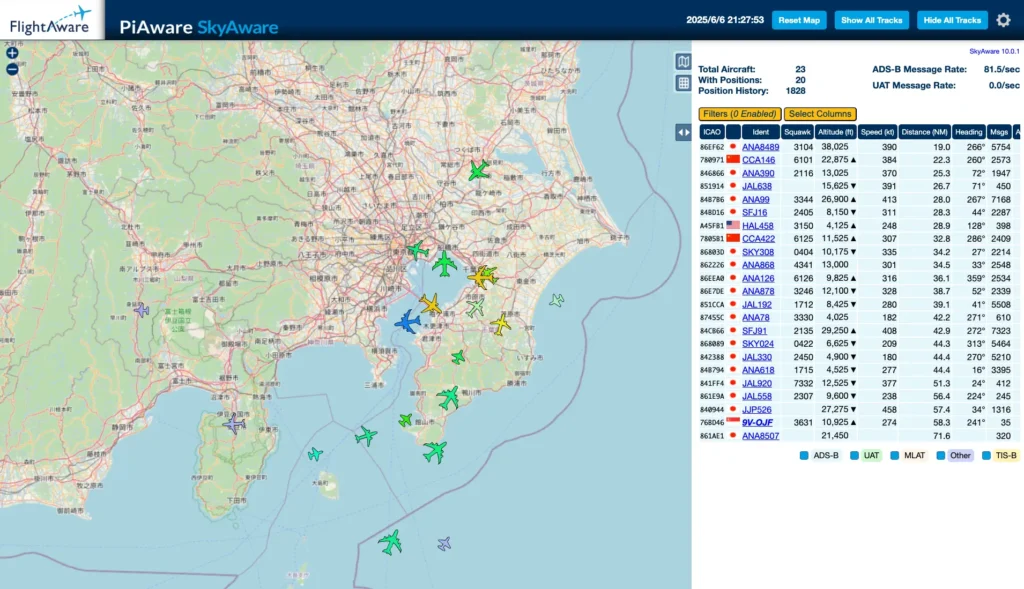Click the Japan flag in the ANA8489 row

[x=733, y=146]
